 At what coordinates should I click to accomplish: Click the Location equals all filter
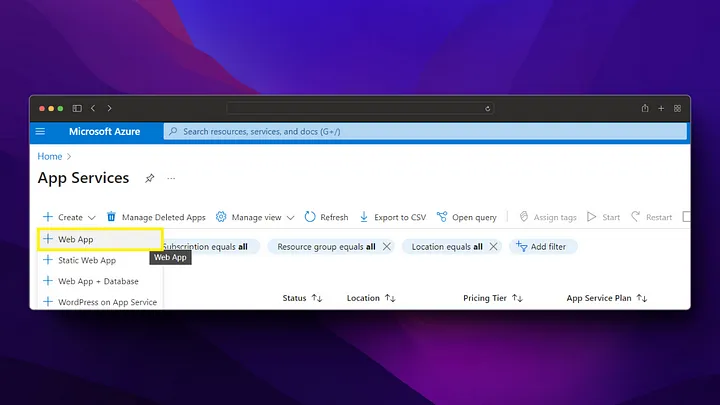[x=447, y=247]
